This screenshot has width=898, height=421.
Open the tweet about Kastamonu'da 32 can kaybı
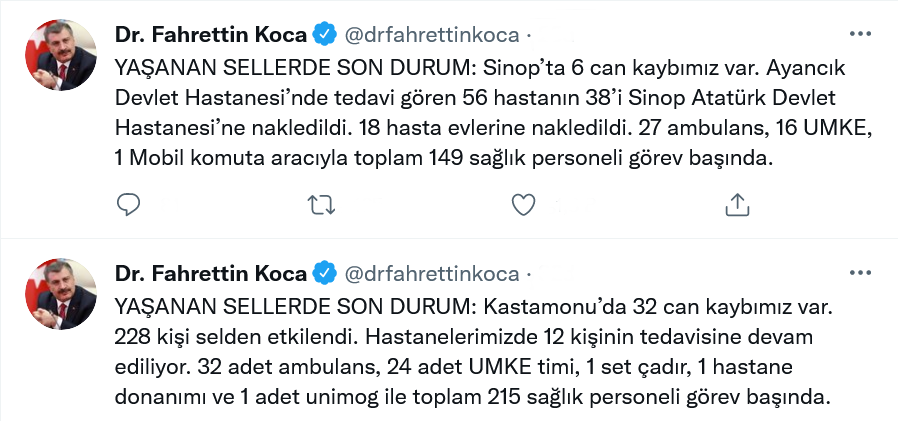coord(473,351)
